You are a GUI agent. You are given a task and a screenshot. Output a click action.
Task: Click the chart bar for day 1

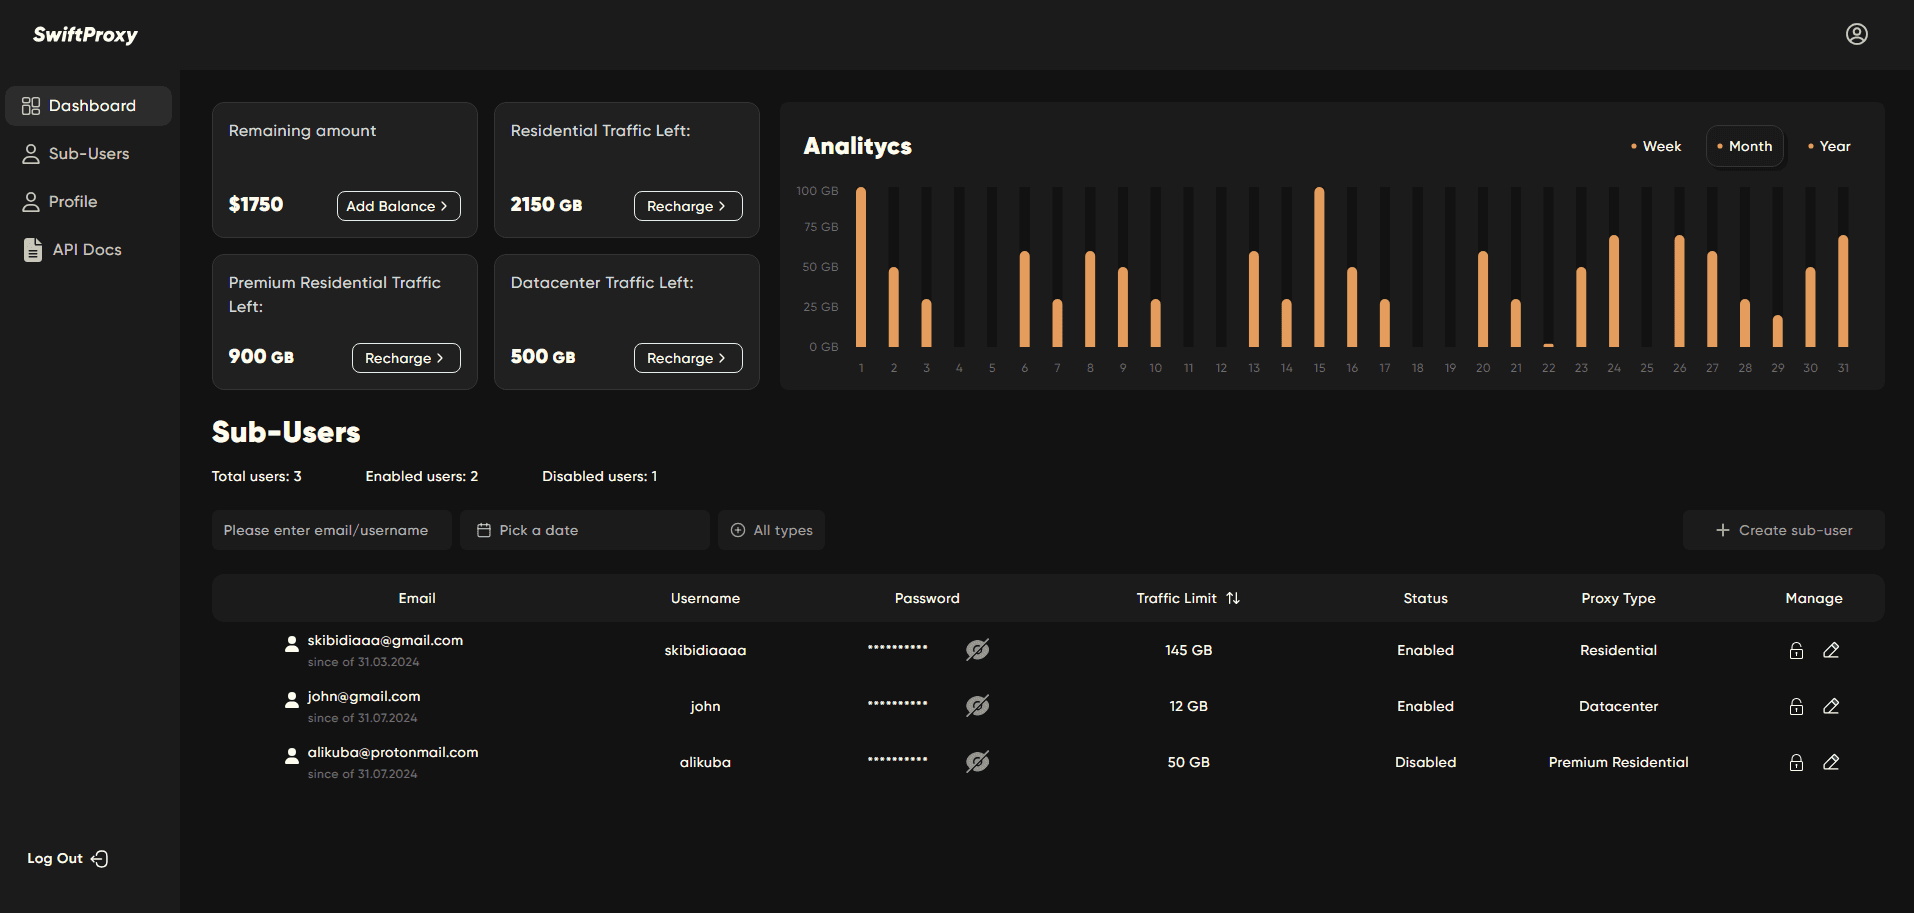coord(861,267)
